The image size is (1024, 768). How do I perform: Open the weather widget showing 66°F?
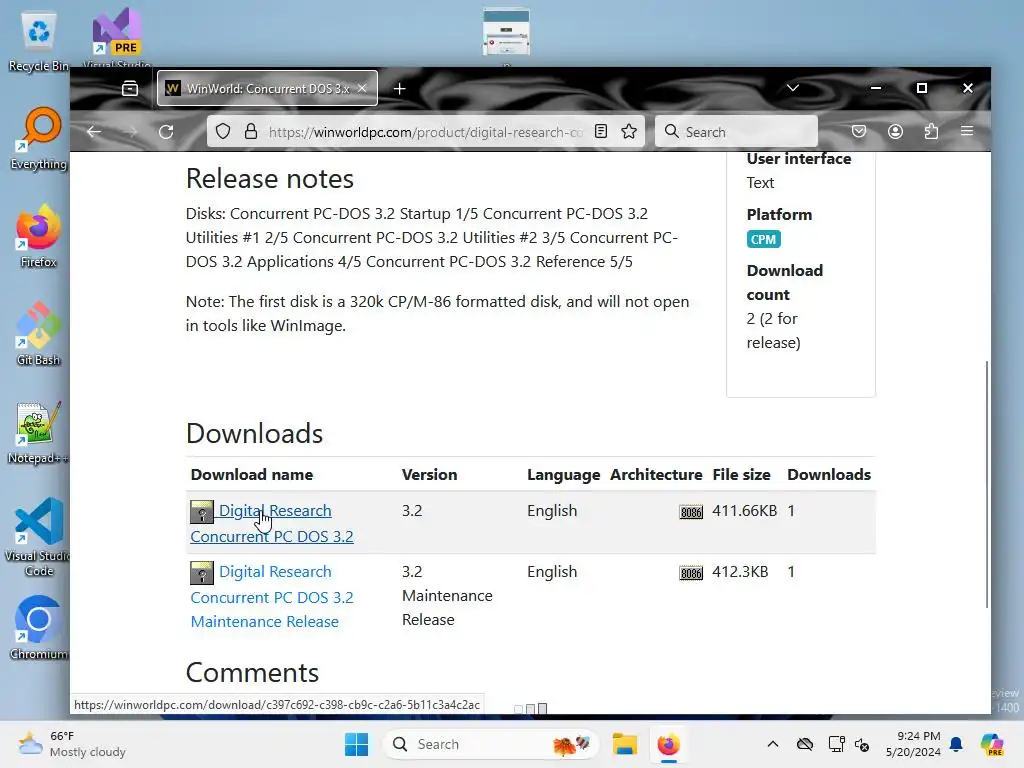[72, 744]
